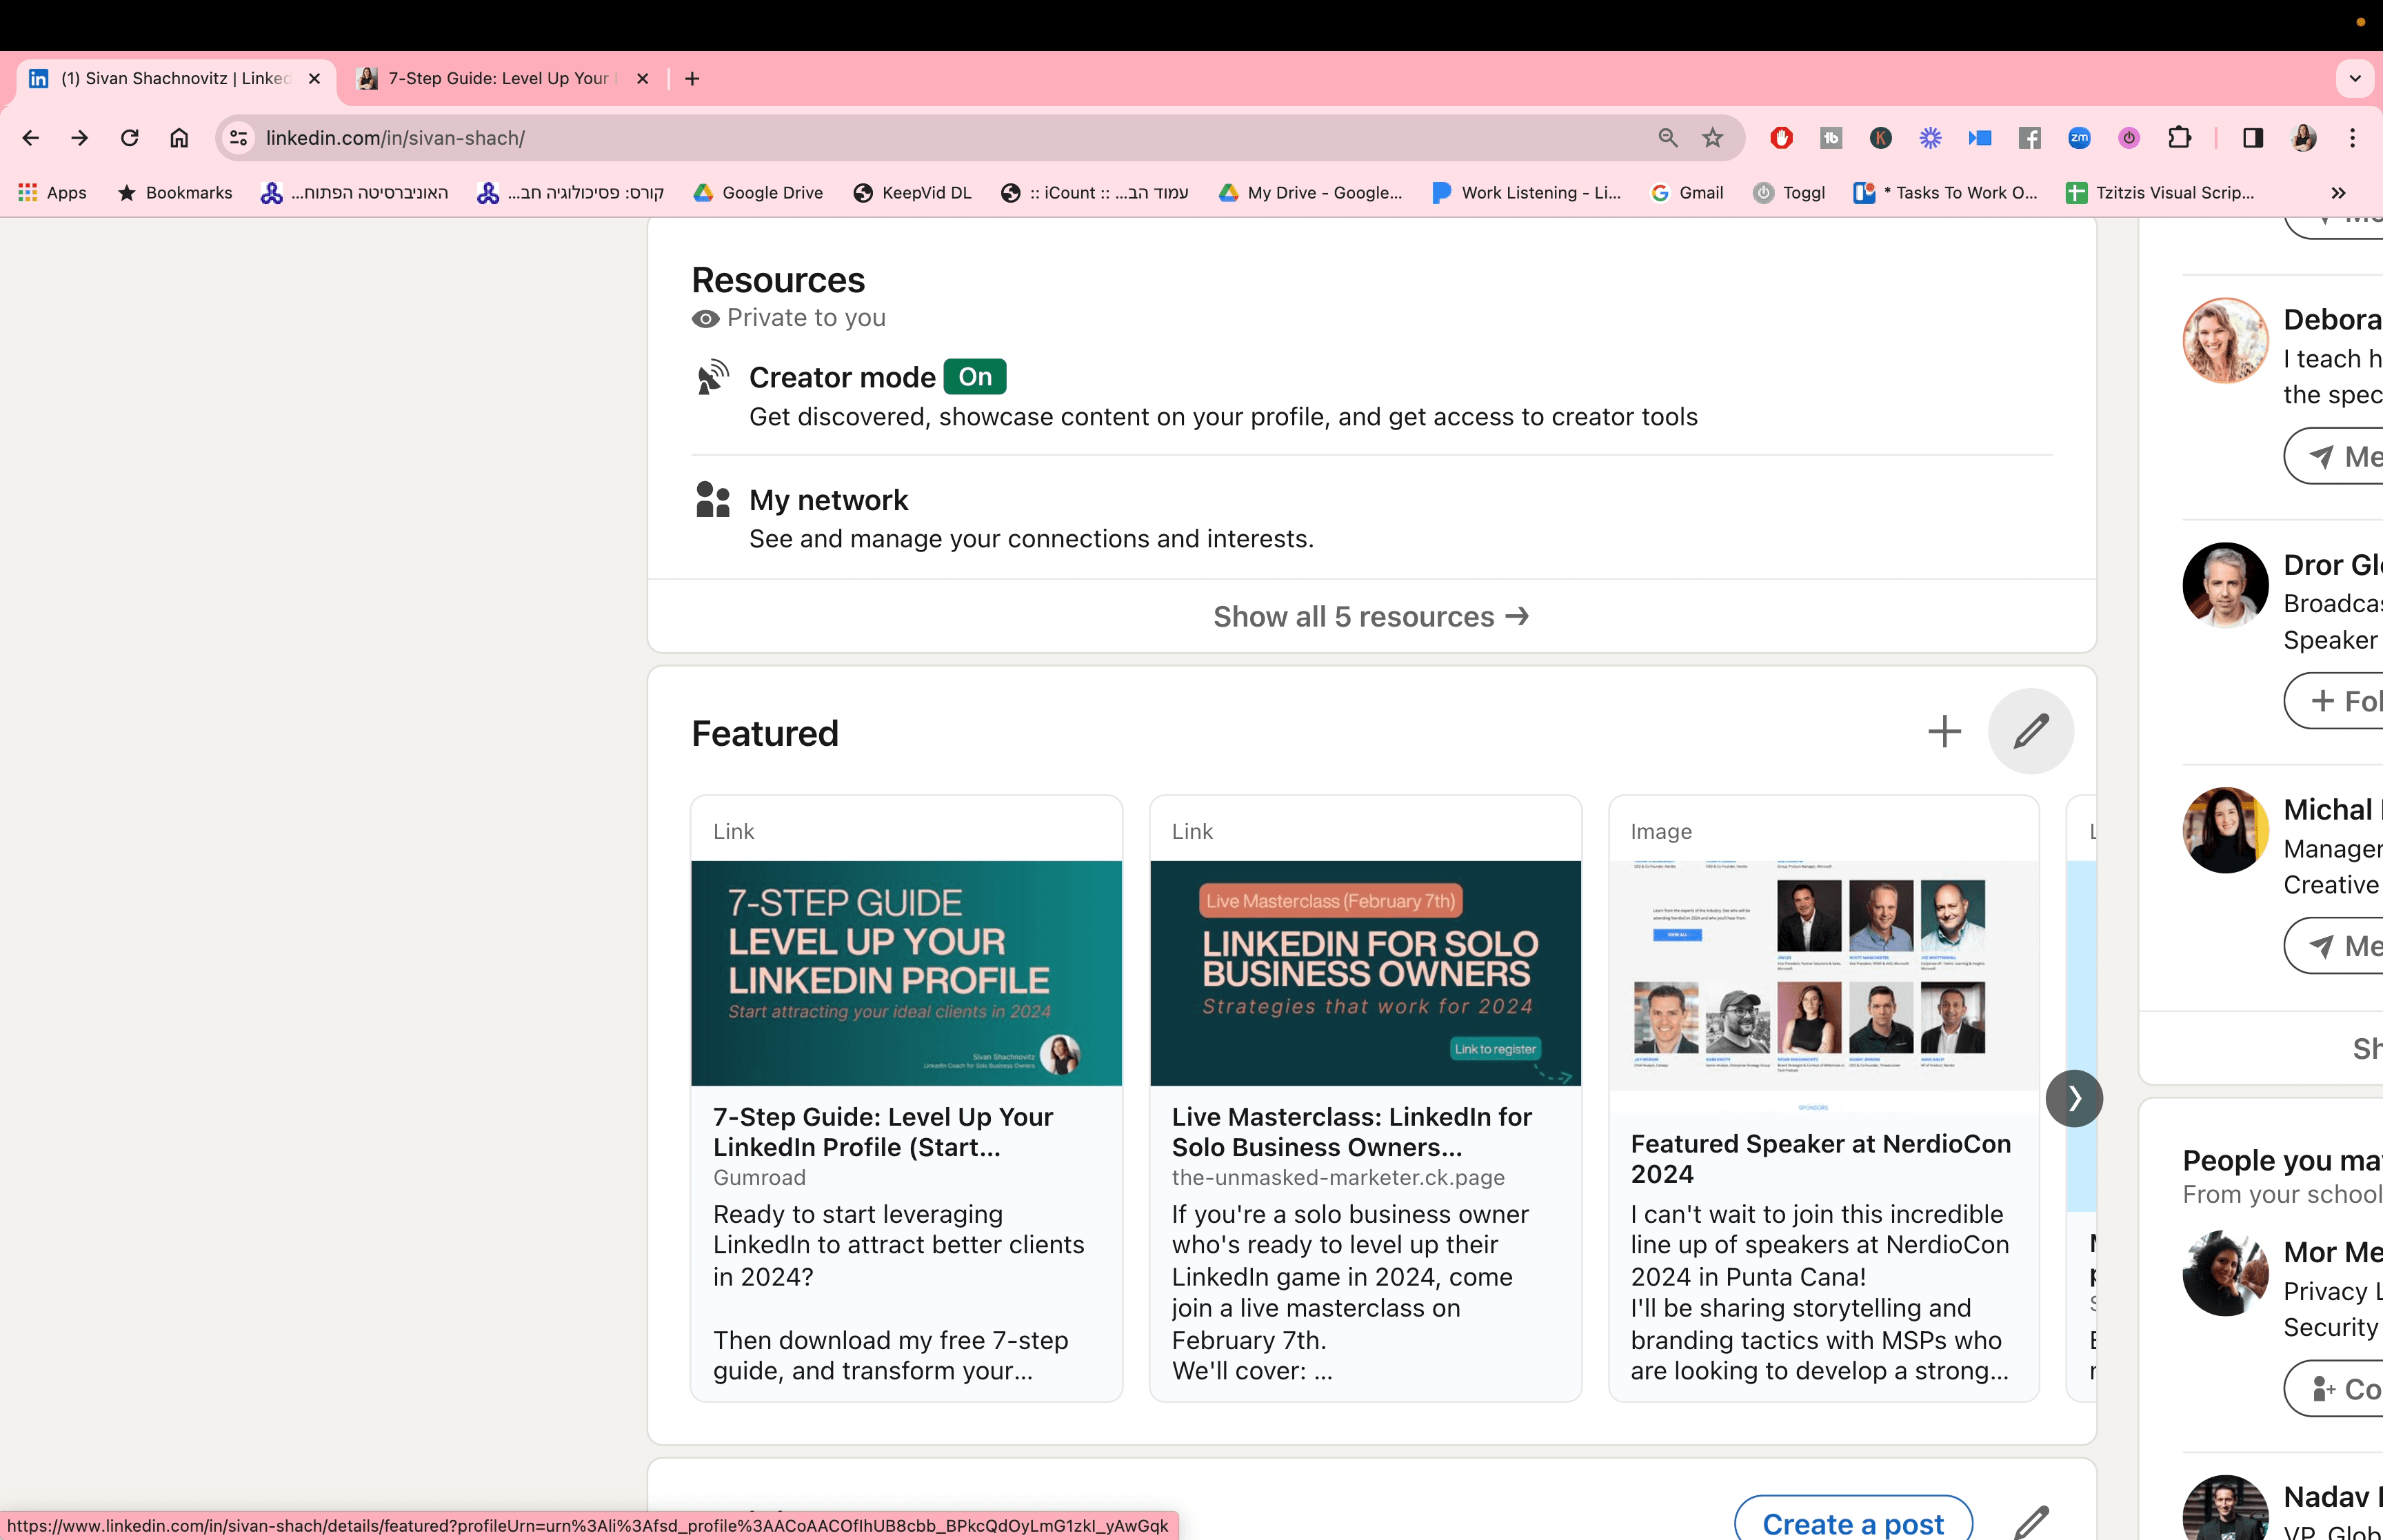This screenshot has height=1540, width=2383.
Task: Open the Gmail bookmark
Action: (1688, 193)
